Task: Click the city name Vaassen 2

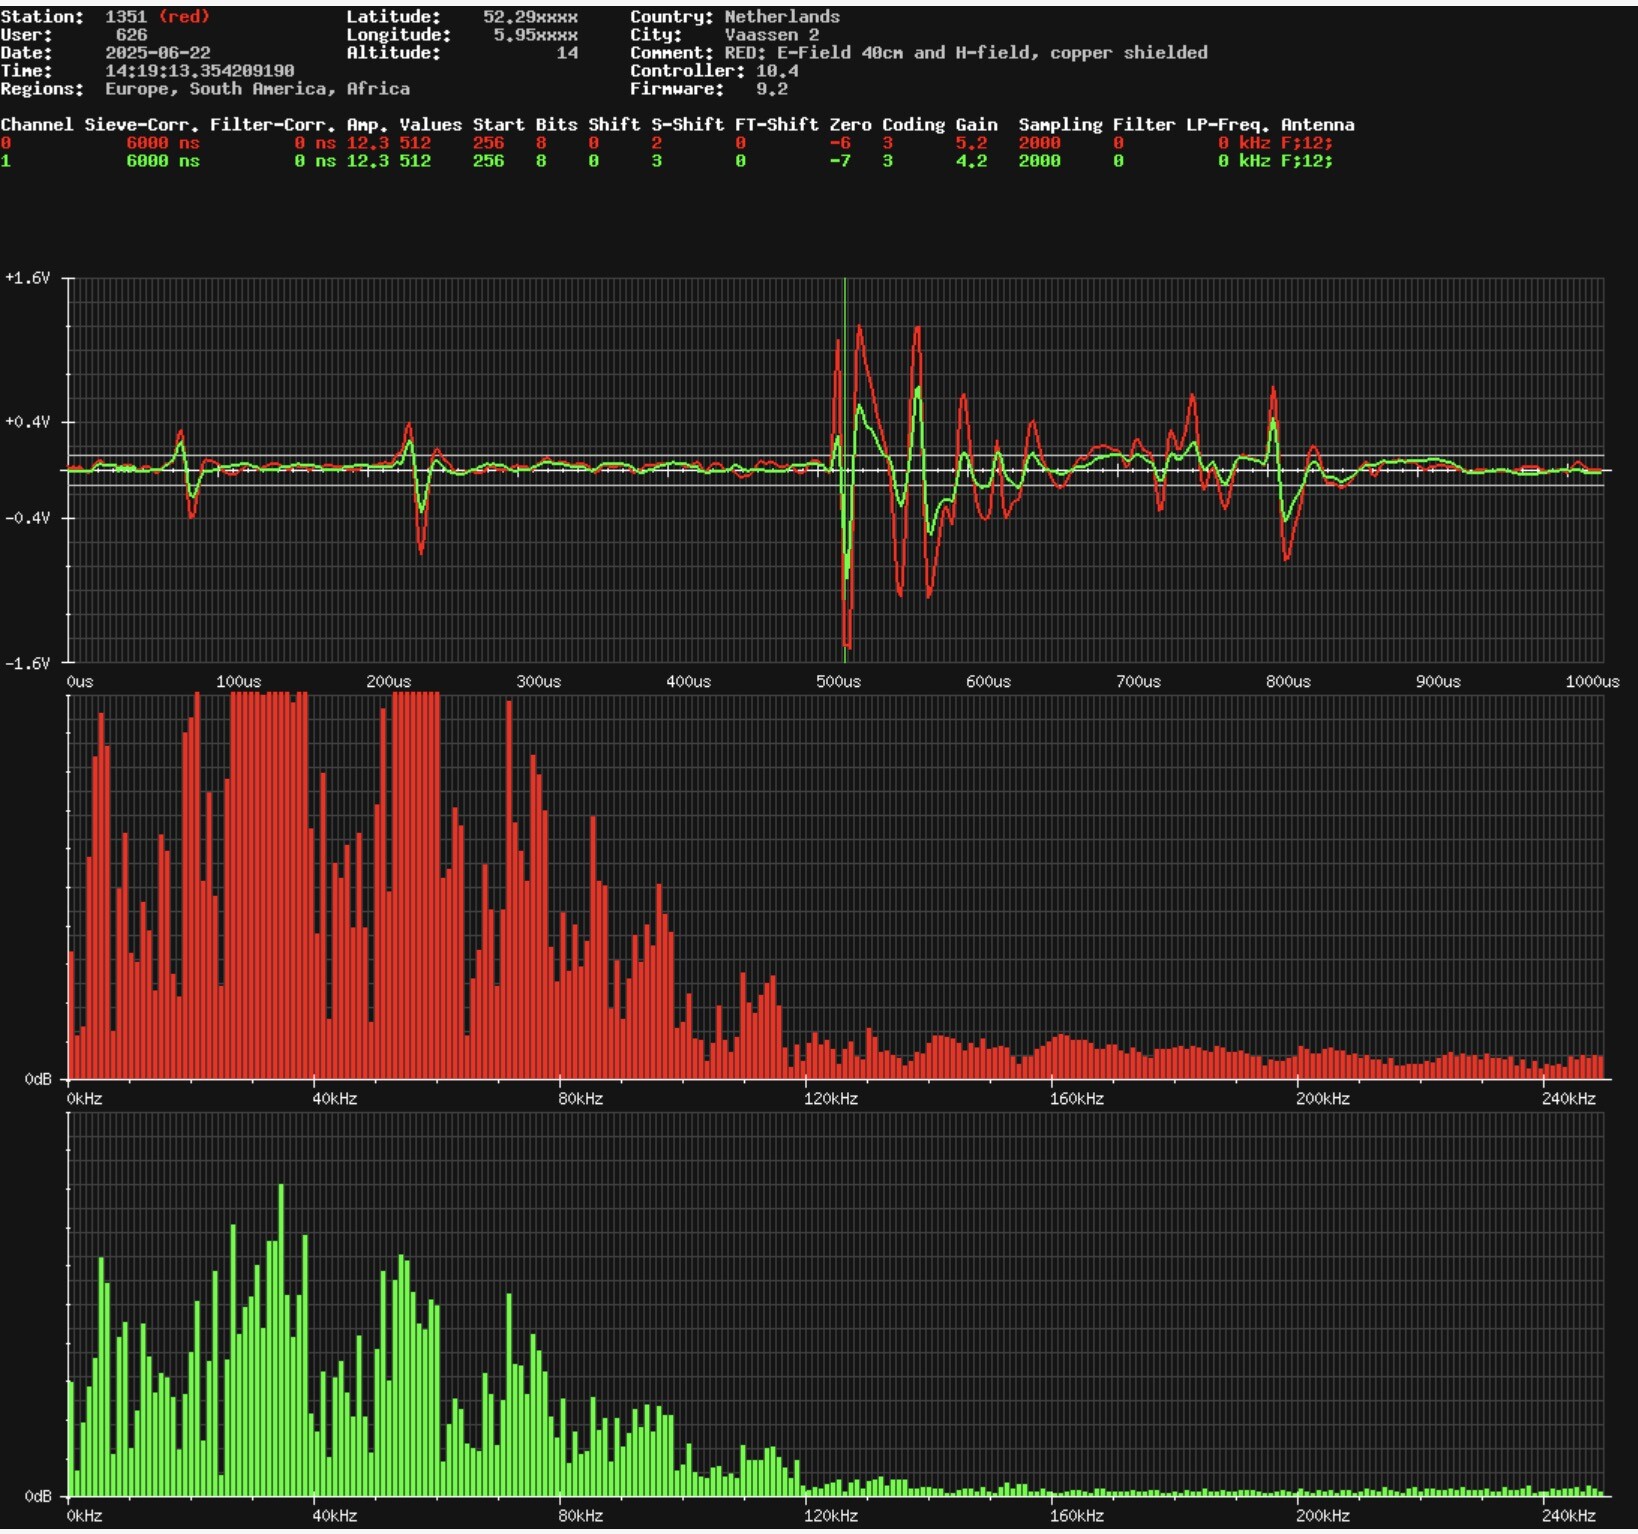Action: [771, 35]
